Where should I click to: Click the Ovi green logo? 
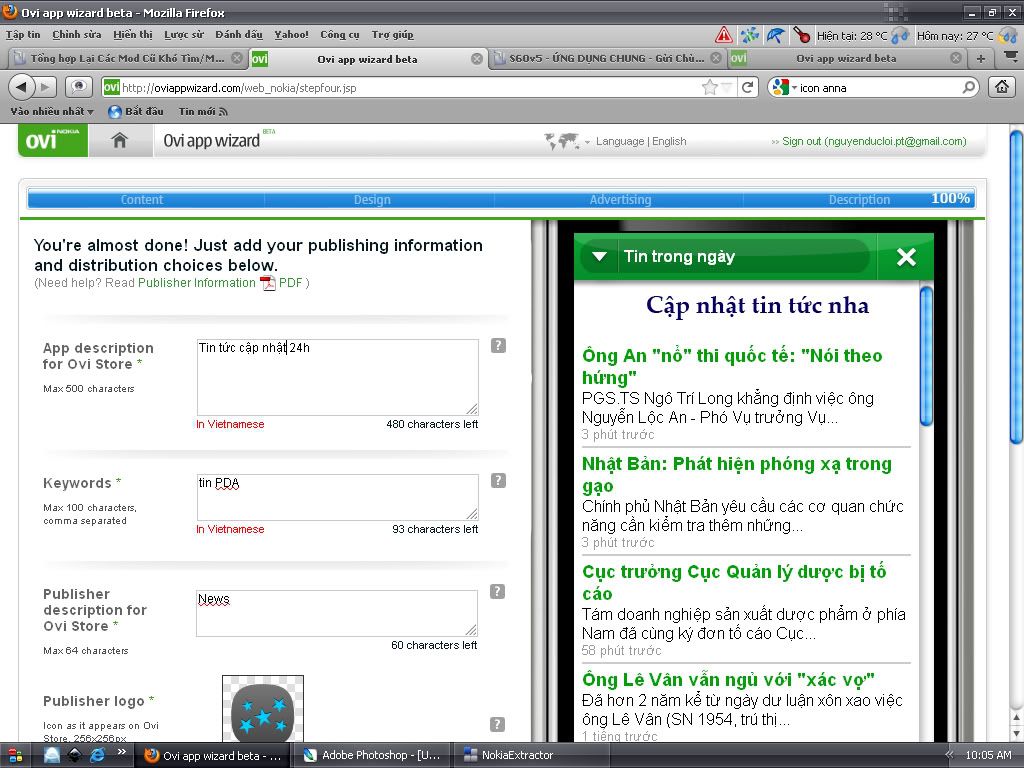coord(52,140)
